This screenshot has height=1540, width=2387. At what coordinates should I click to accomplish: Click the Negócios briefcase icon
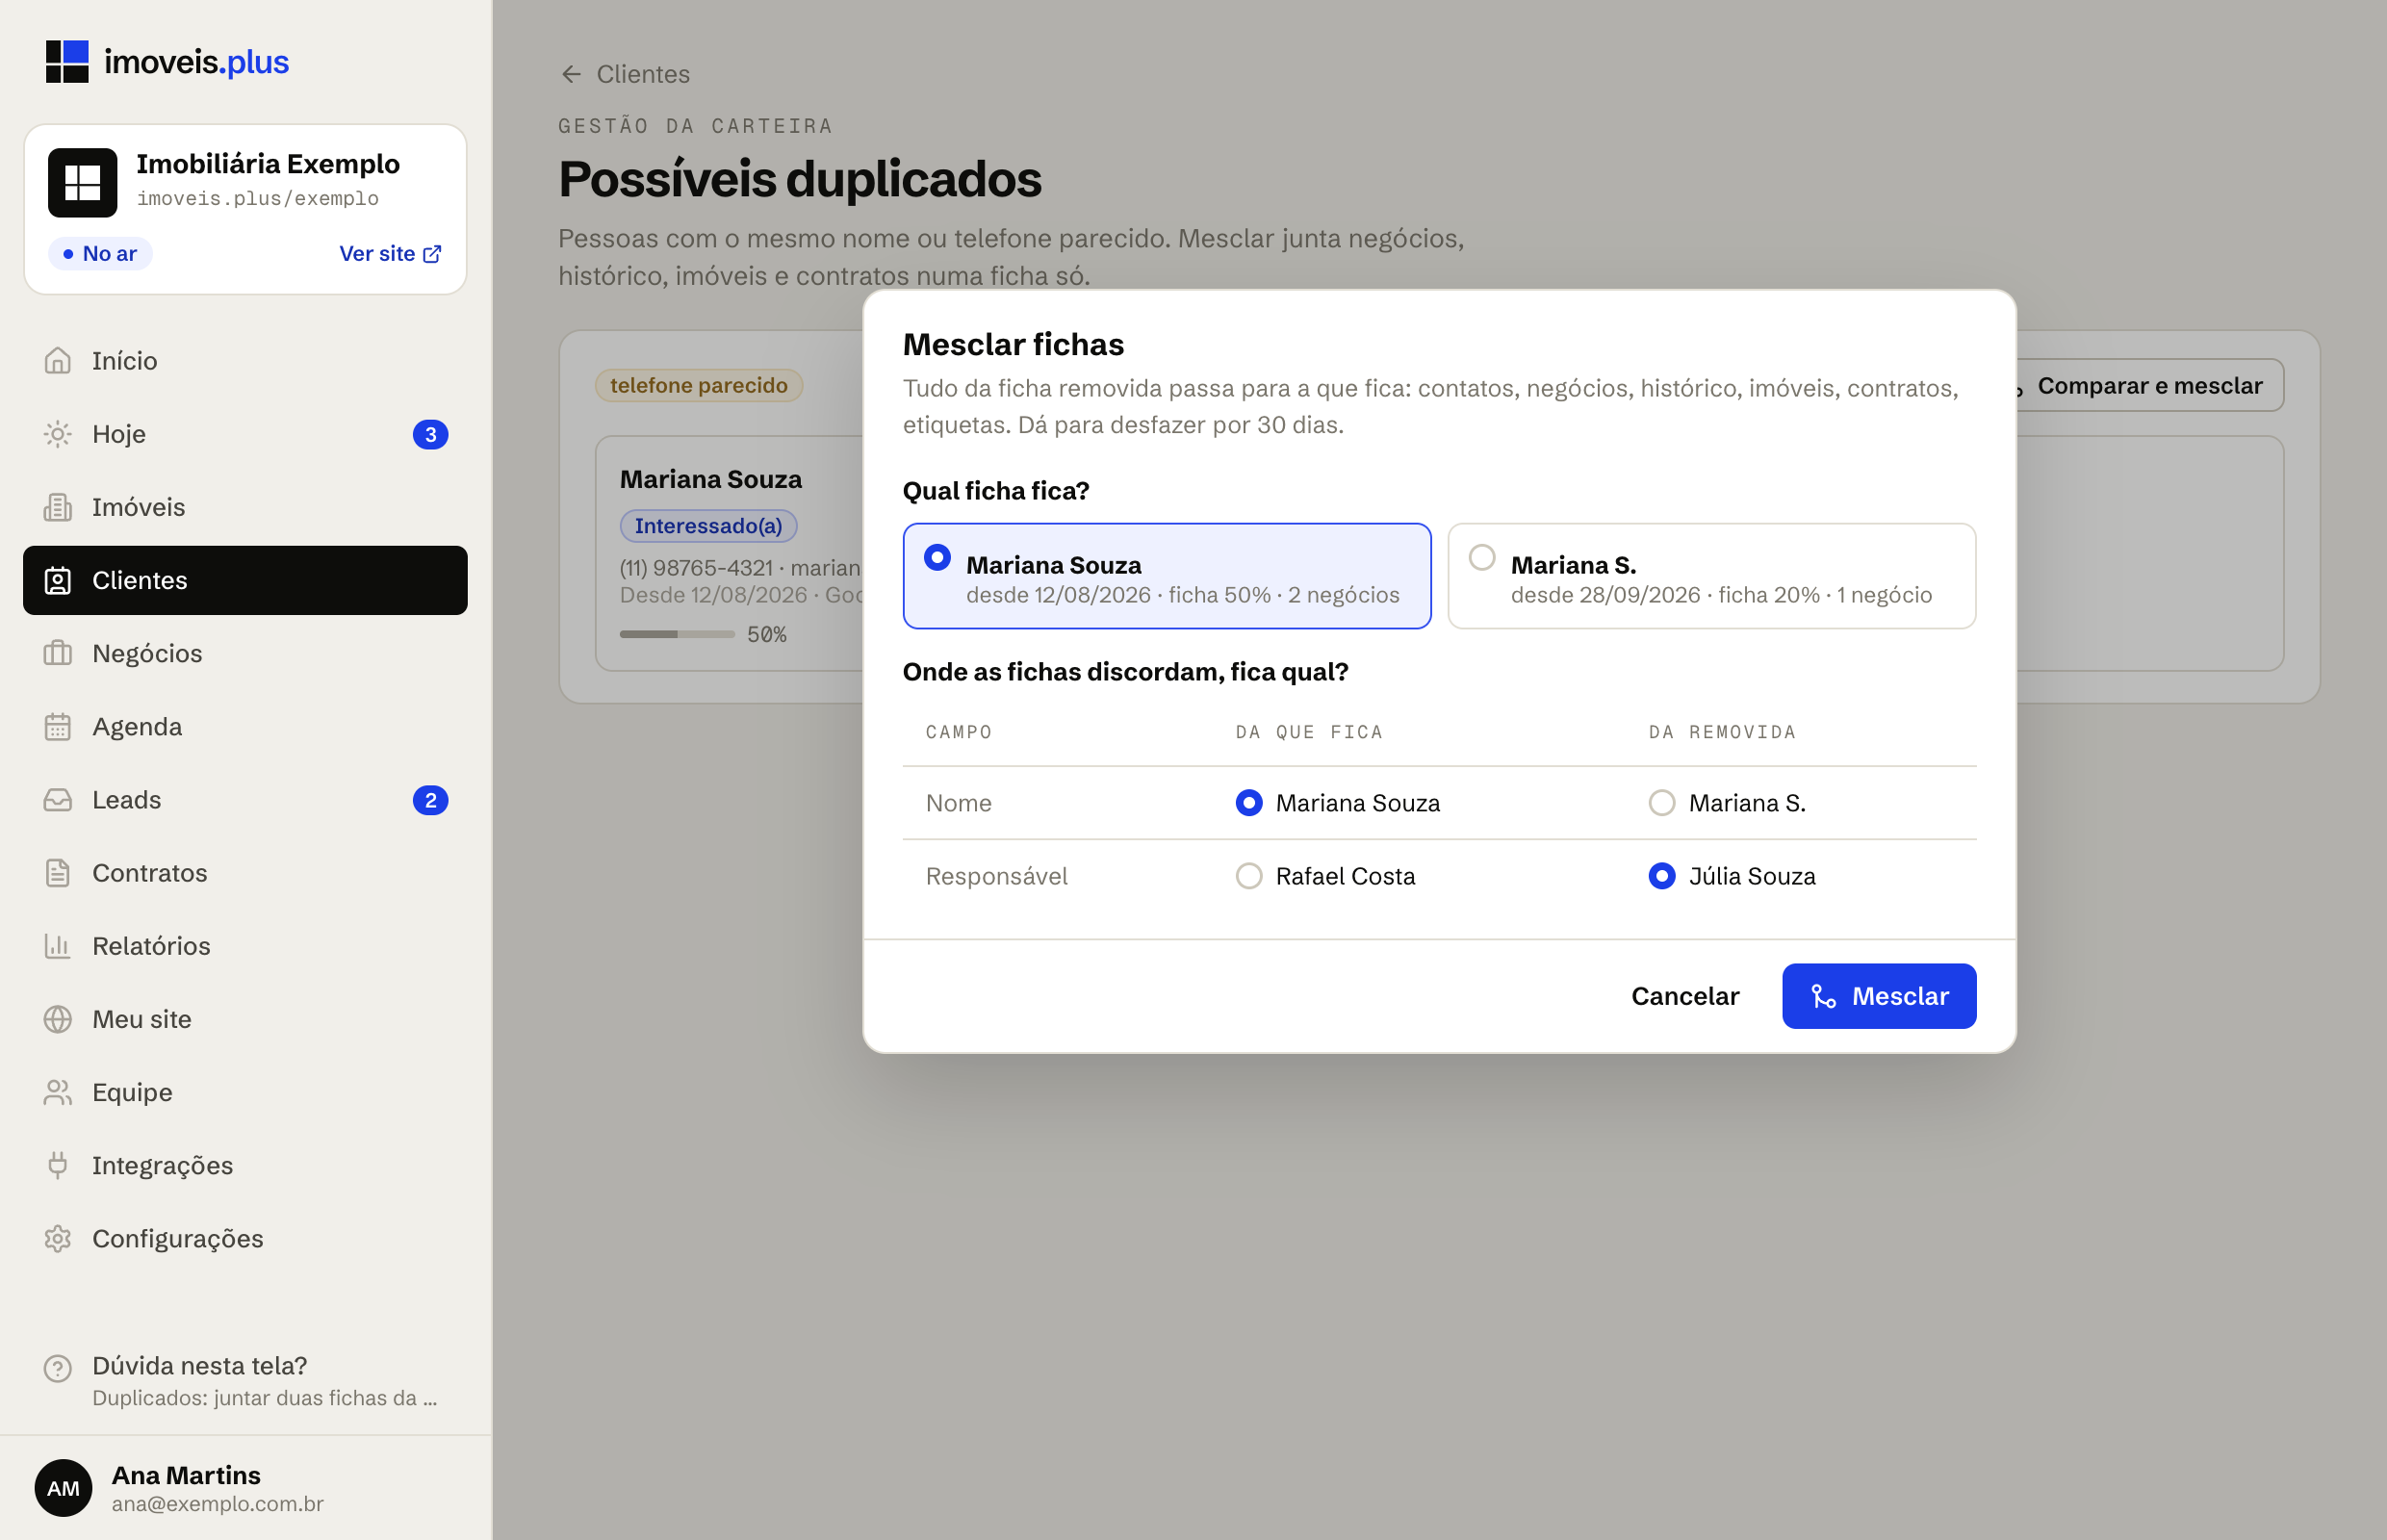58,653
